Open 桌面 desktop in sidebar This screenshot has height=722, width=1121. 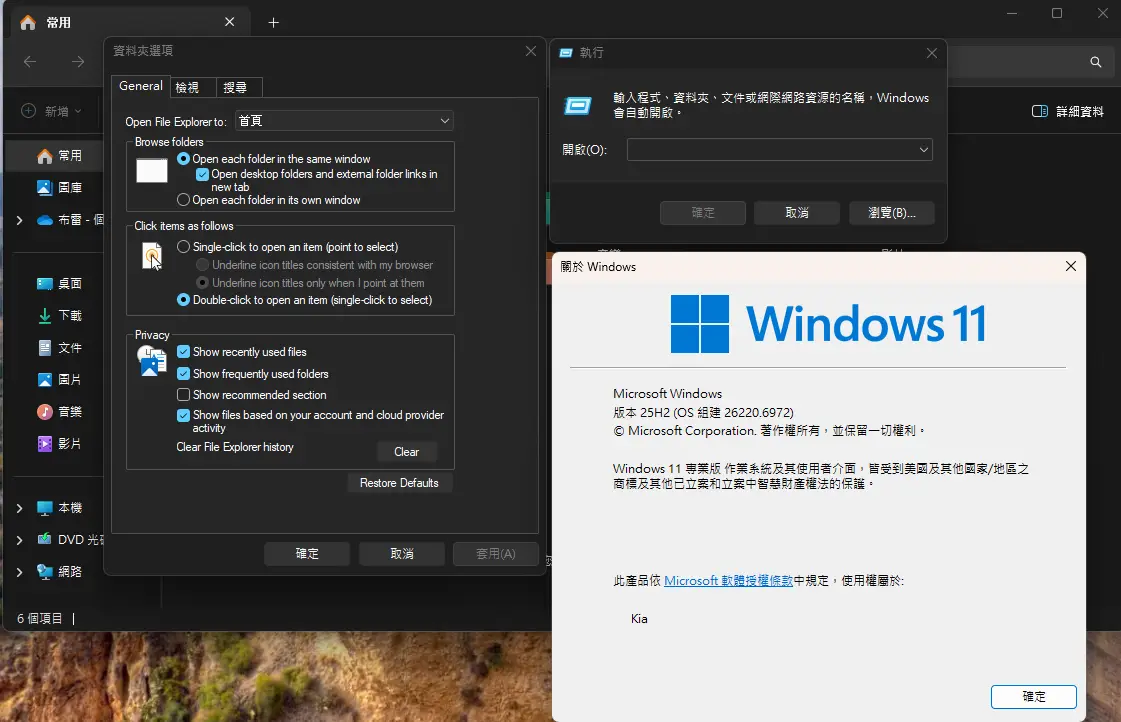click(59, 284)
